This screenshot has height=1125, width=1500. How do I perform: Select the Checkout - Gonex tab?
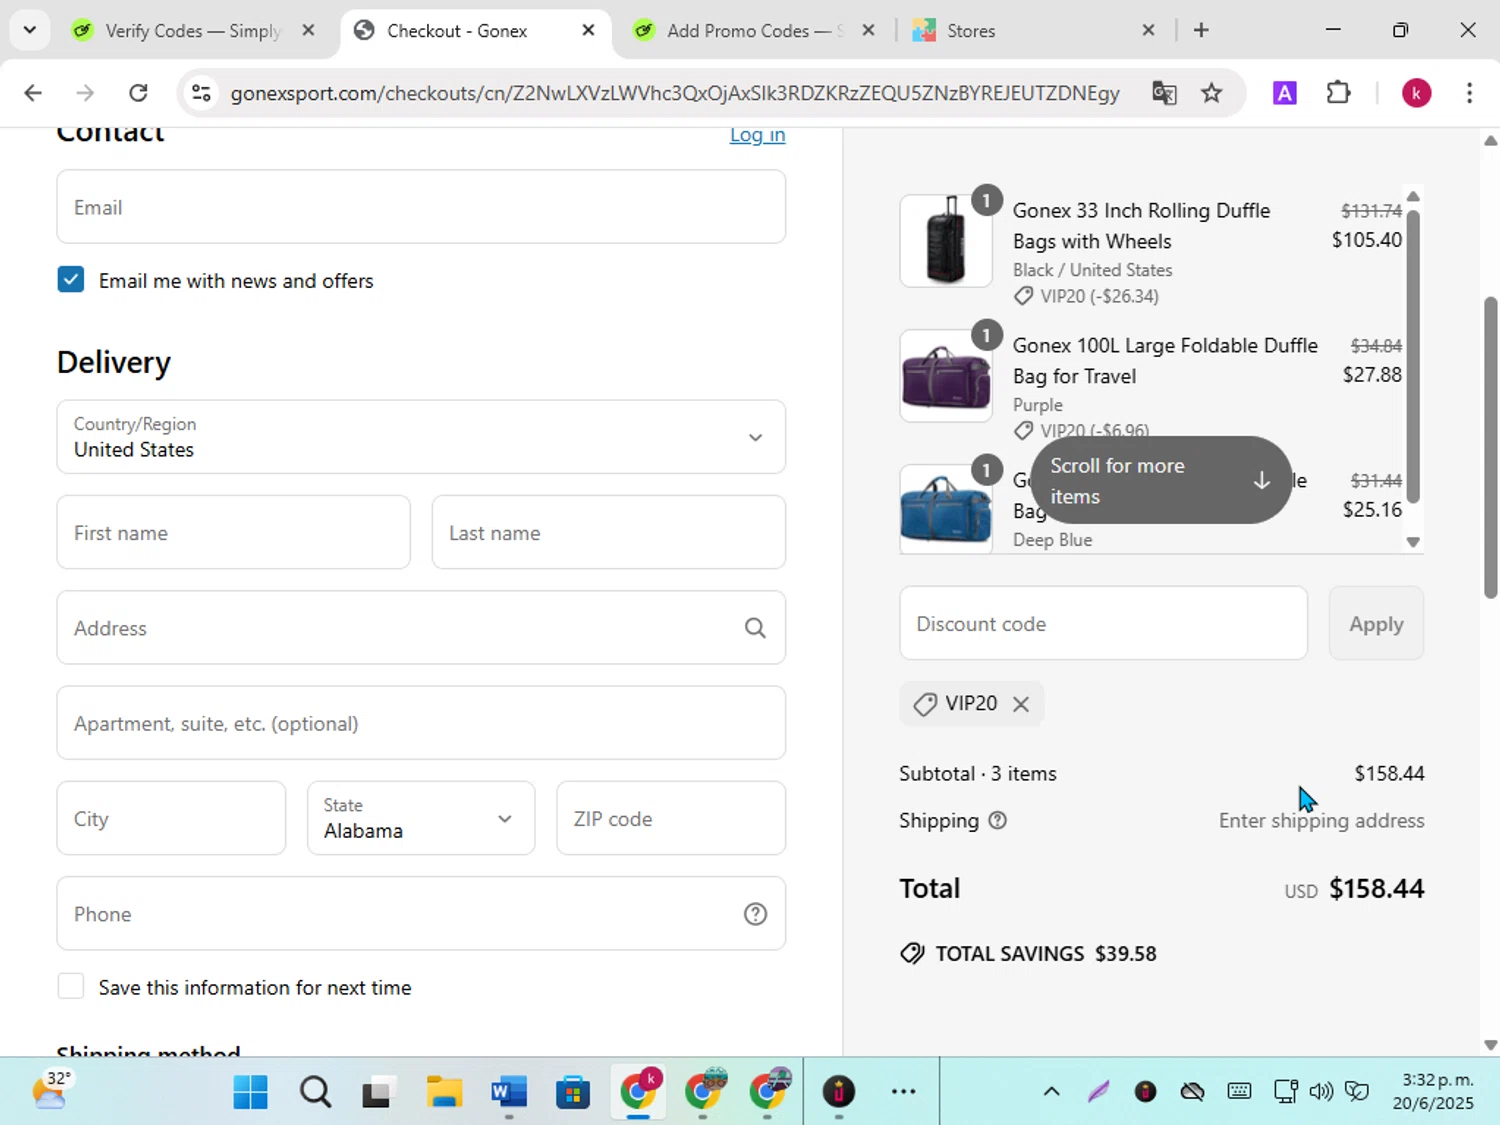point(457,31)
